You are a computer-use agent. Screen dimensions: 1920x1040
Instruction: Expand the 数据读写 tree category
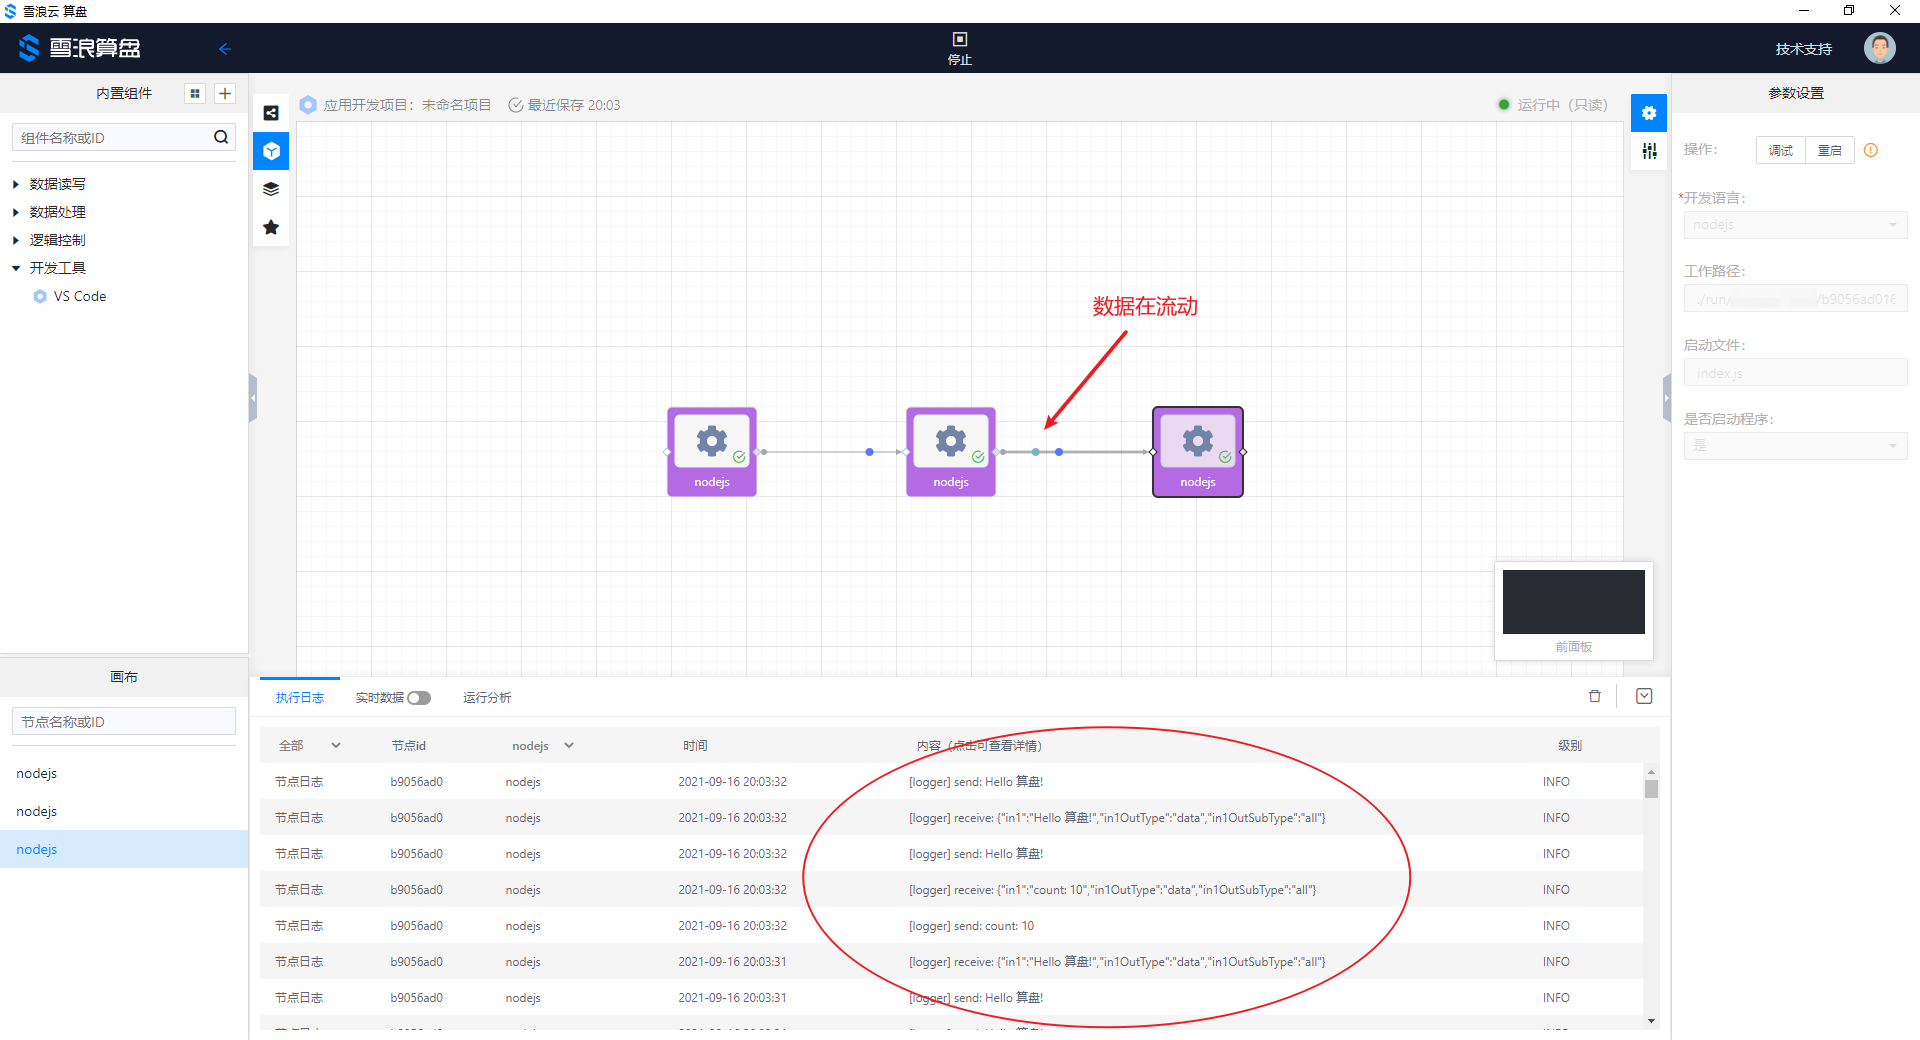click(16, 184)
